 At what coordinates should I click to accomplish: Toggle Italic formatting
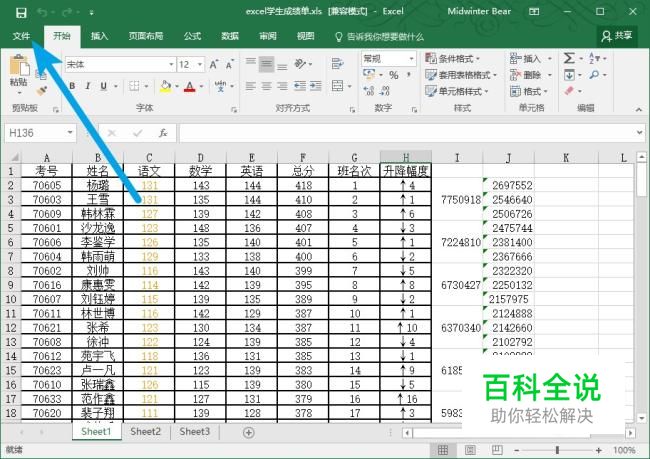(88, 86)
